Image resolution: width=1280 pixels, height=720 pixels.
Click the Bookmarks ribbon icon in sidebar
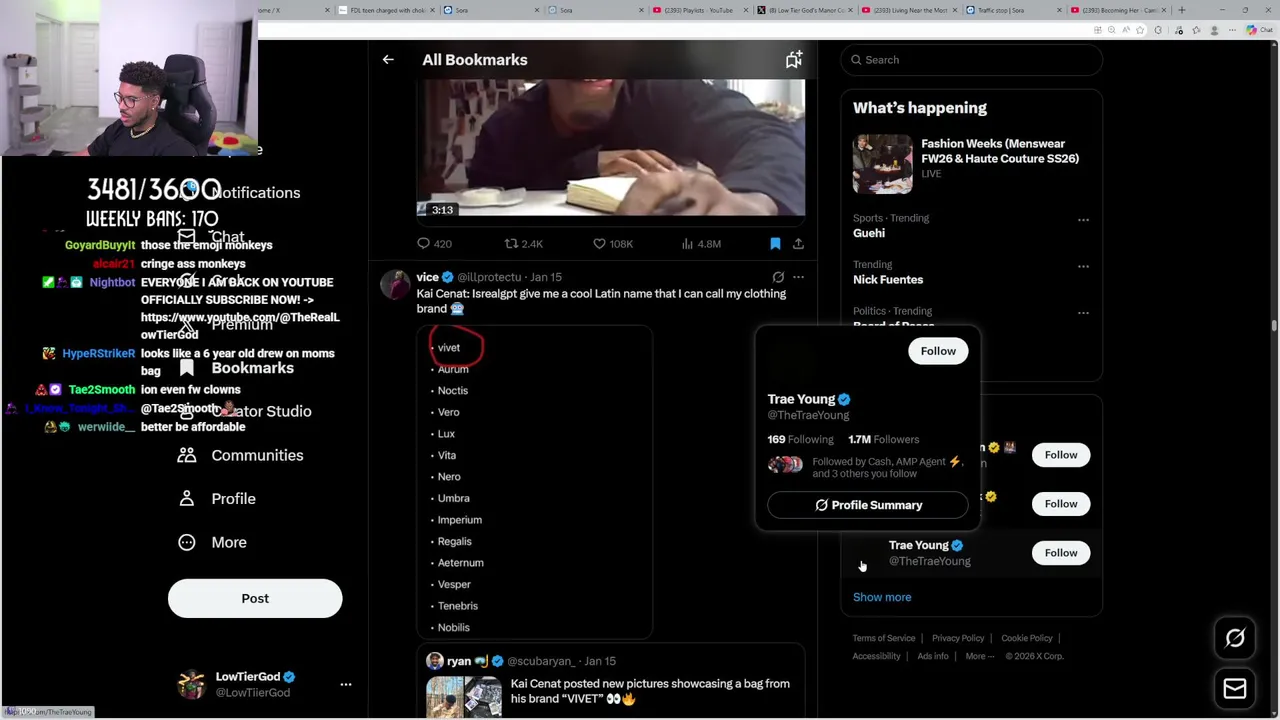click(187, 368)
